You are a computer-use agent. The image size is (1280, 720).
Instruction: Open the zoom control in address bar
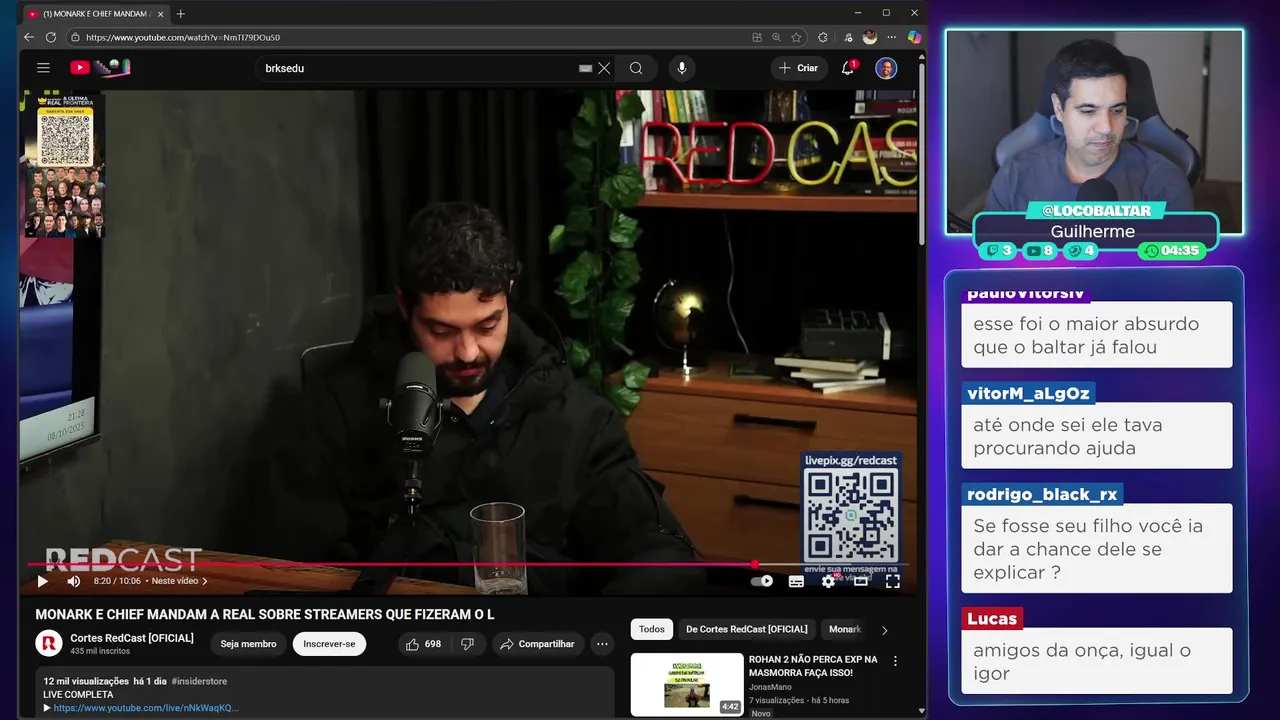point(776,37)
